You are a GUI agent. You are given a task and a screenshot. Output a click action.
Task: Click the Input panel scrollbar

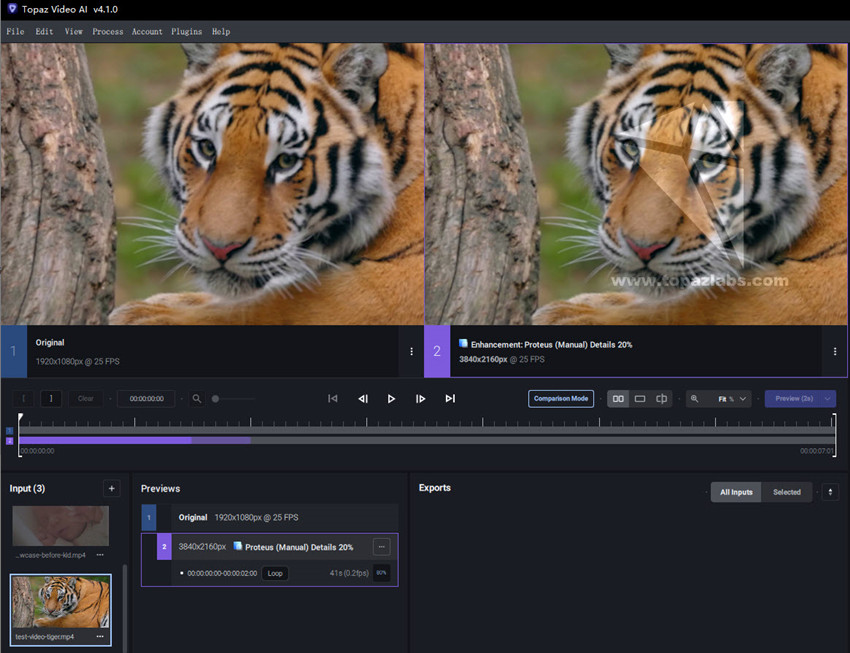click(x=125, y=607)
